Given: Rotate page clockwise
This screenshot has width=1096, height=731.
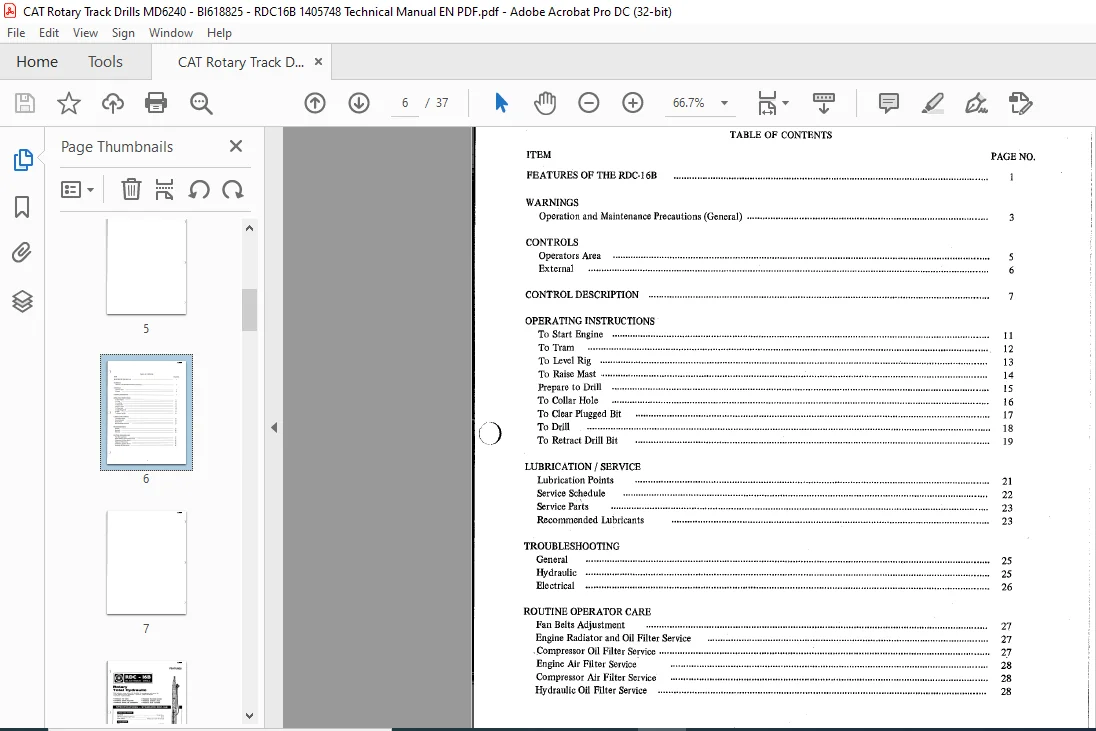Looking at the screenshot, I should pos(233,189).
